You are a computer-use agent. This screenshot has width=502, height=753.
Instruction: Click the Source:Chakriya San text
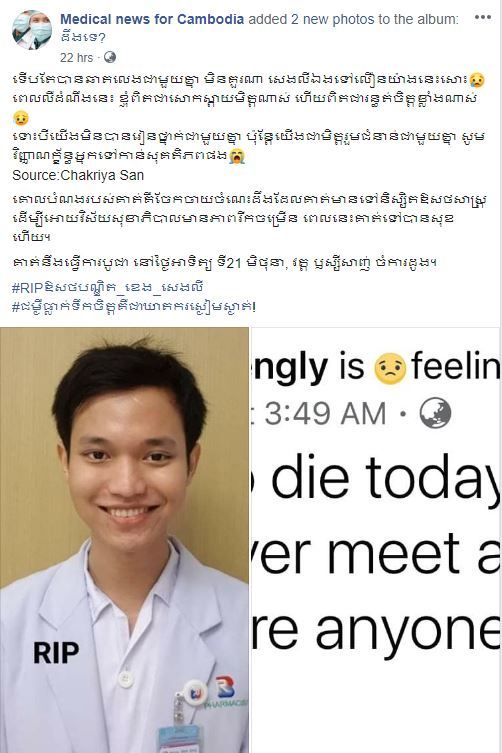78,175
